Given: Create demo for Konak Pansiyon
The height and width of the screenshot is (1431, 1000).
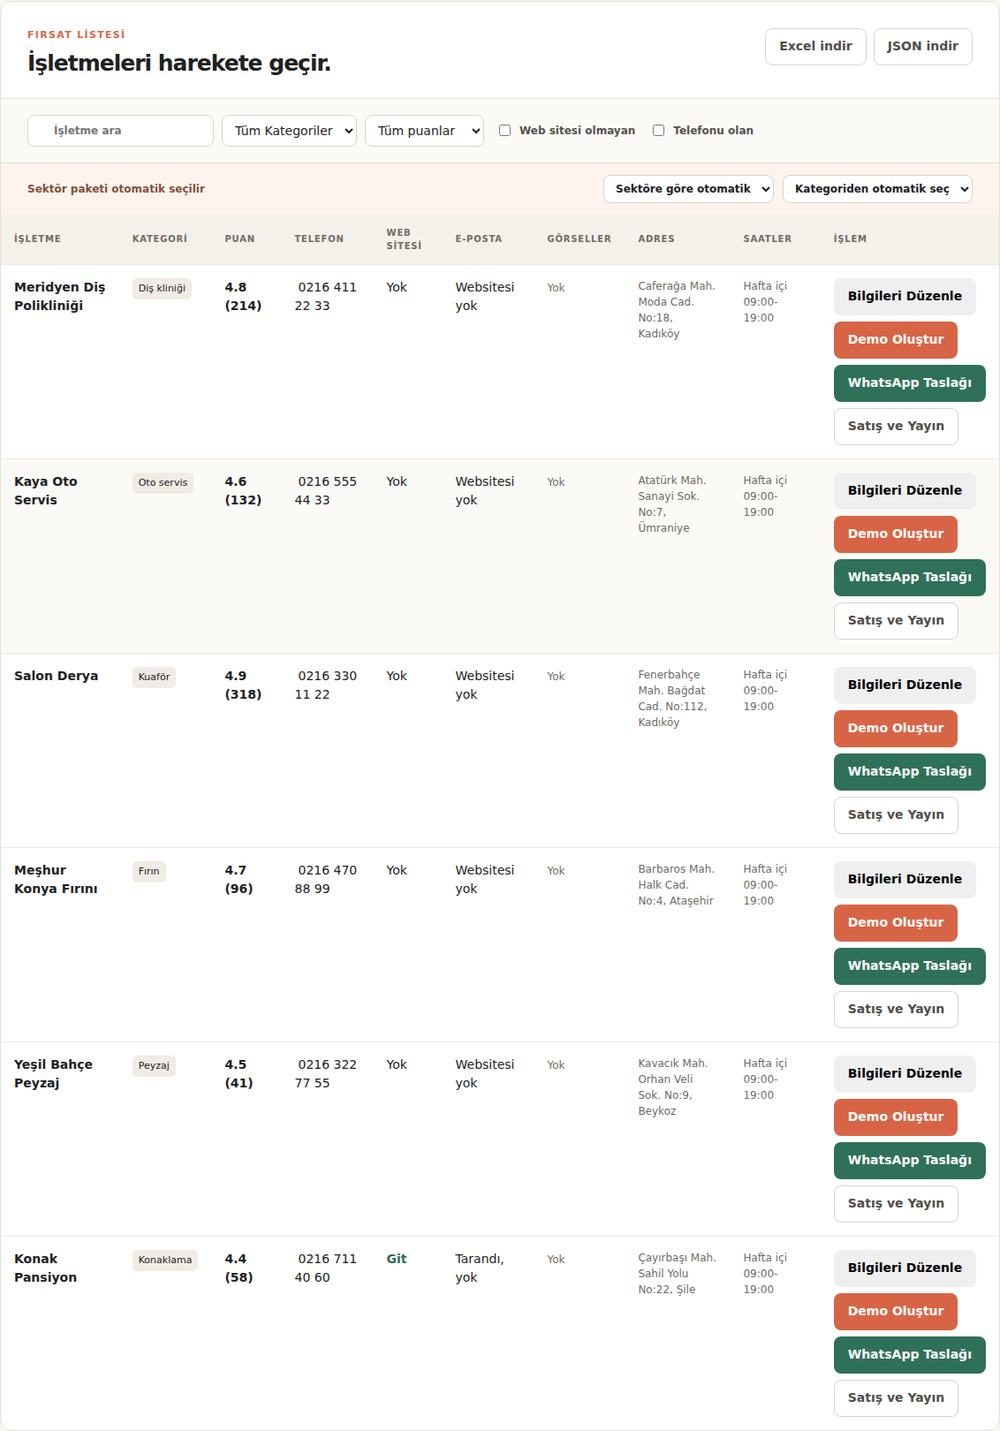Looking at the screenshot, I should pyautogui.click(x=895, y=1311).
